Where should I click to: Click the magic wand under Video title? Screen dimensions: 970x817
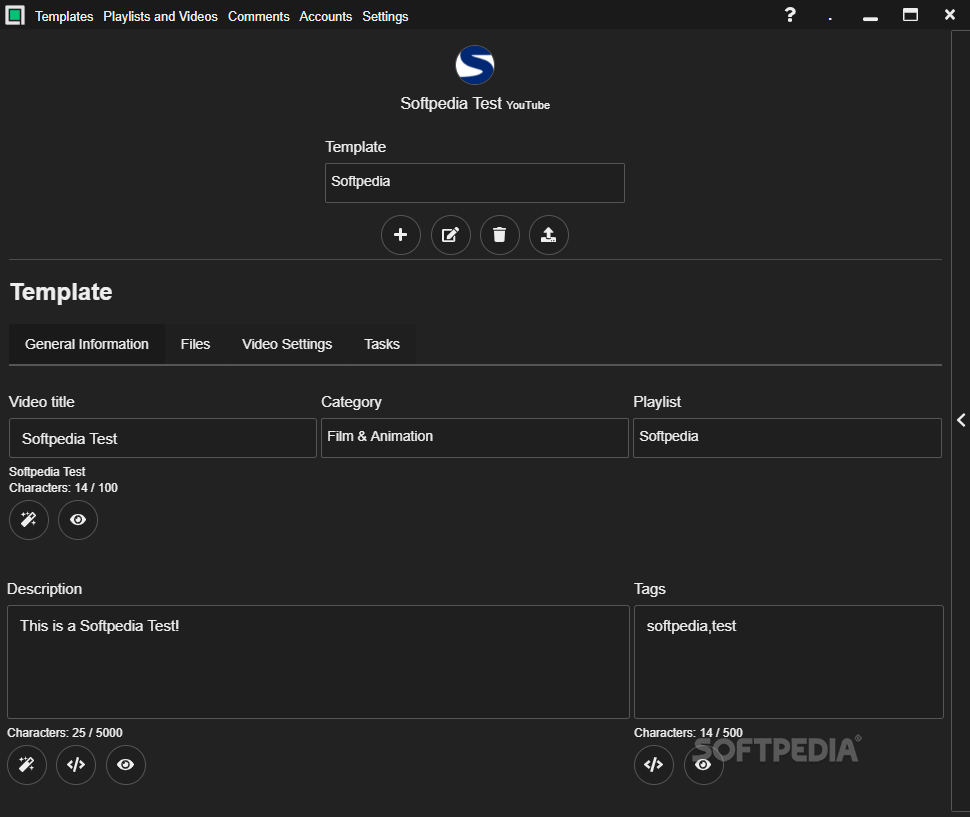(28, 520)
